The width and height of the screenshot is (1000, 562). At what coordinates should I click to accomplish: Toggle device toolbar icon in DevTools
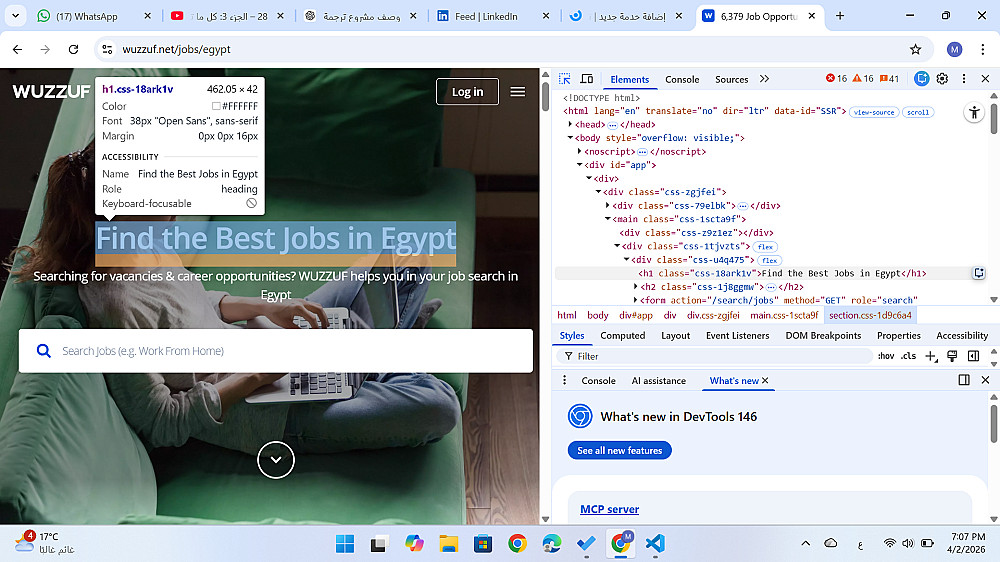(x=587, y=79)
